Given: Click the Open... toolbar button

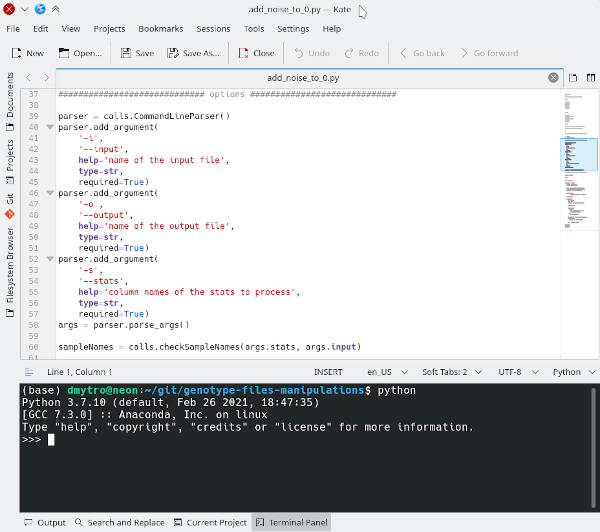Looking at the screenshot, I should pyautogui.click(x=80, y=53).
